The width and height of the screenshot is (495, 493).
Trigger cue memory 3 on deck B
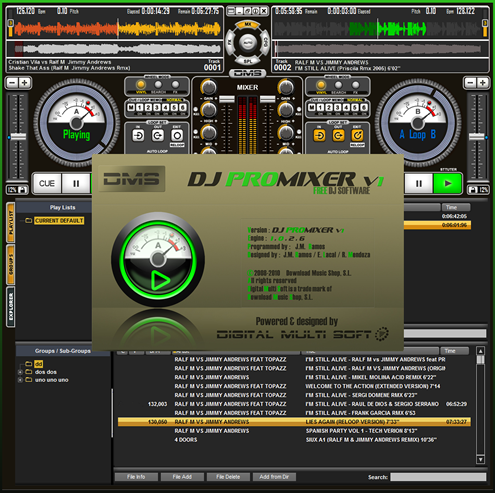(338, 107)
